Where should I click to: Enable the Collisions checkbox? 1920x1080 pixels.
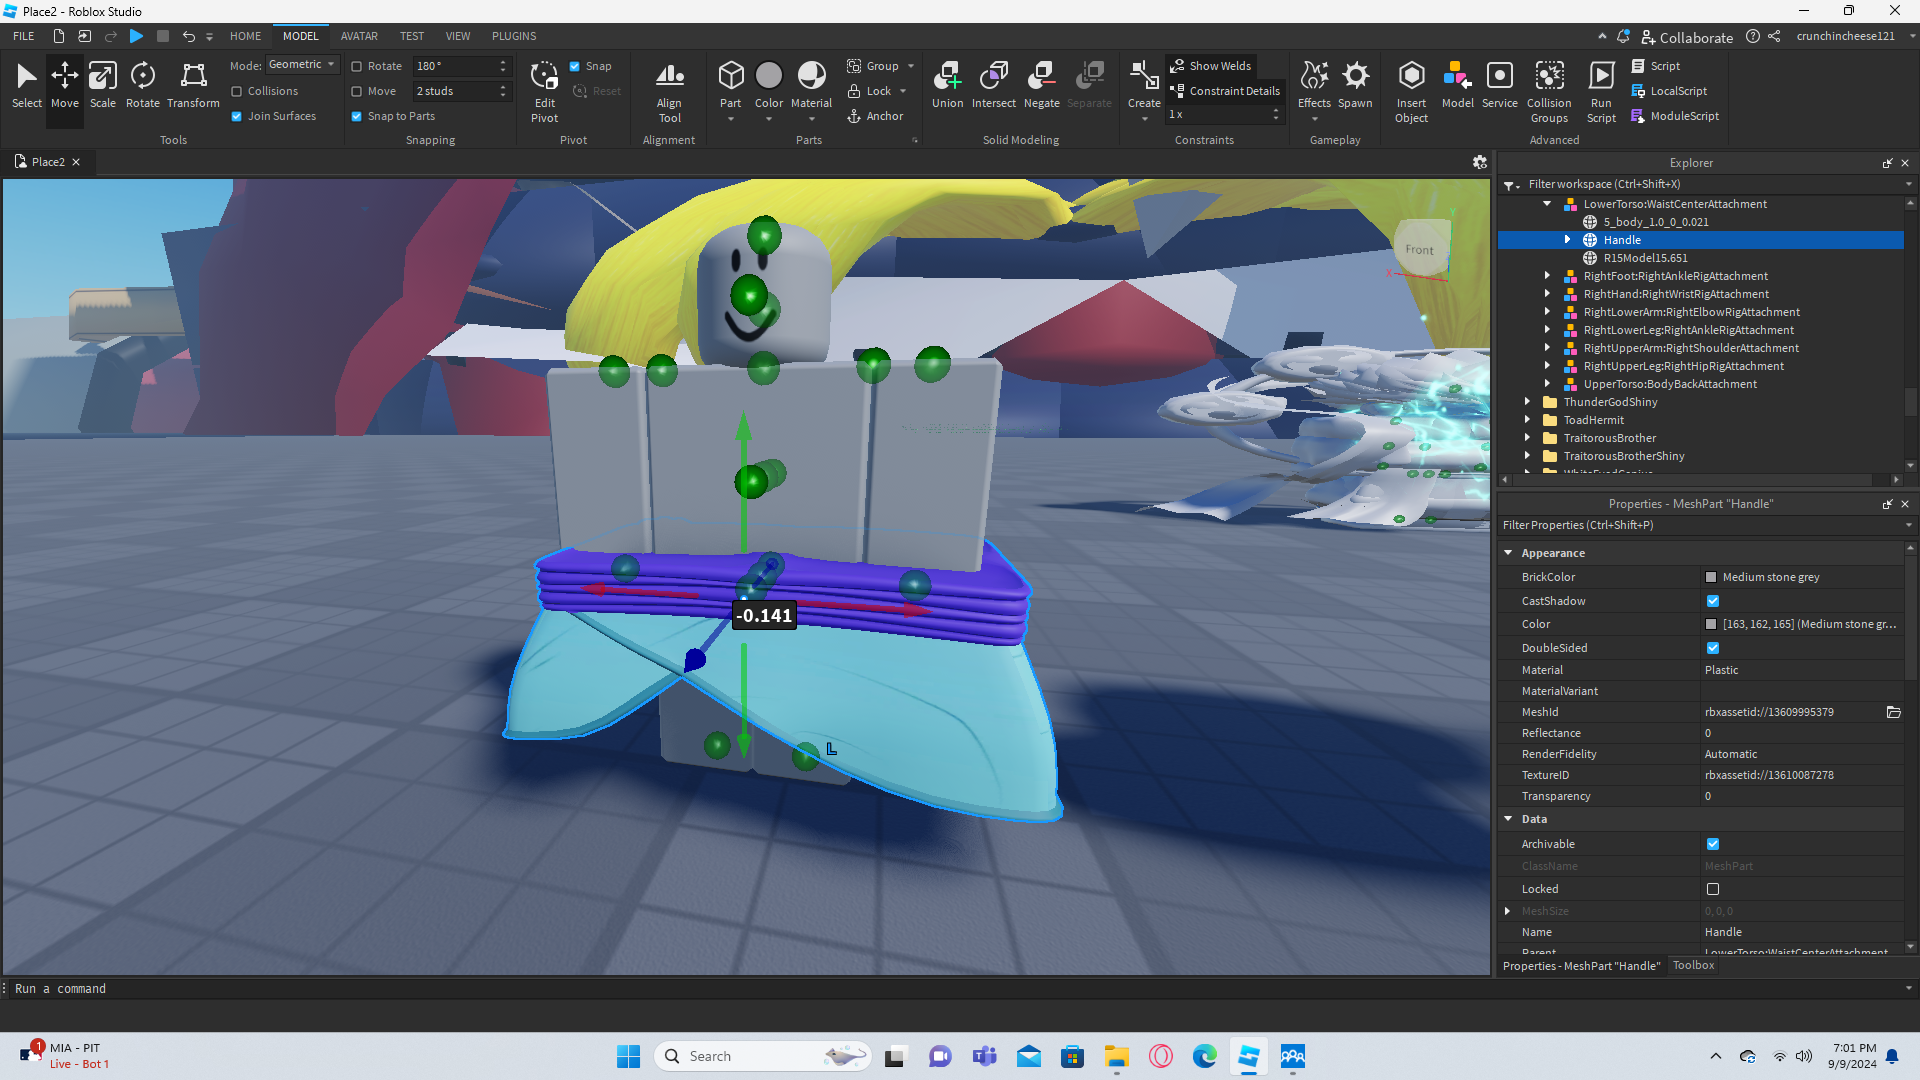pos(237,91)
